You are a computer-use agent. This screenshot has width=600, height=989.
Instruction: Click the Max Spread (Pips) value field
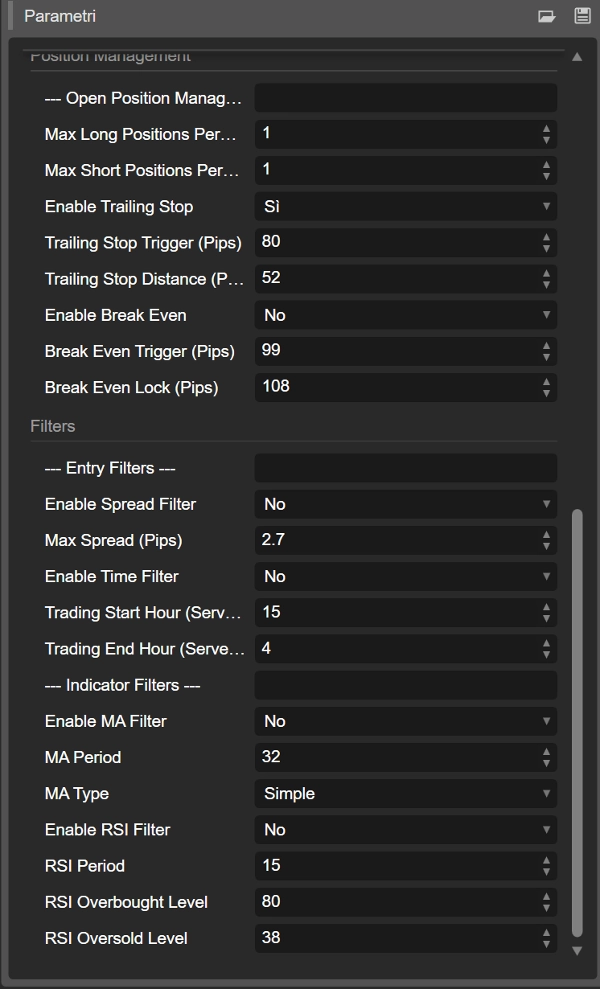(x=395, y=541)
